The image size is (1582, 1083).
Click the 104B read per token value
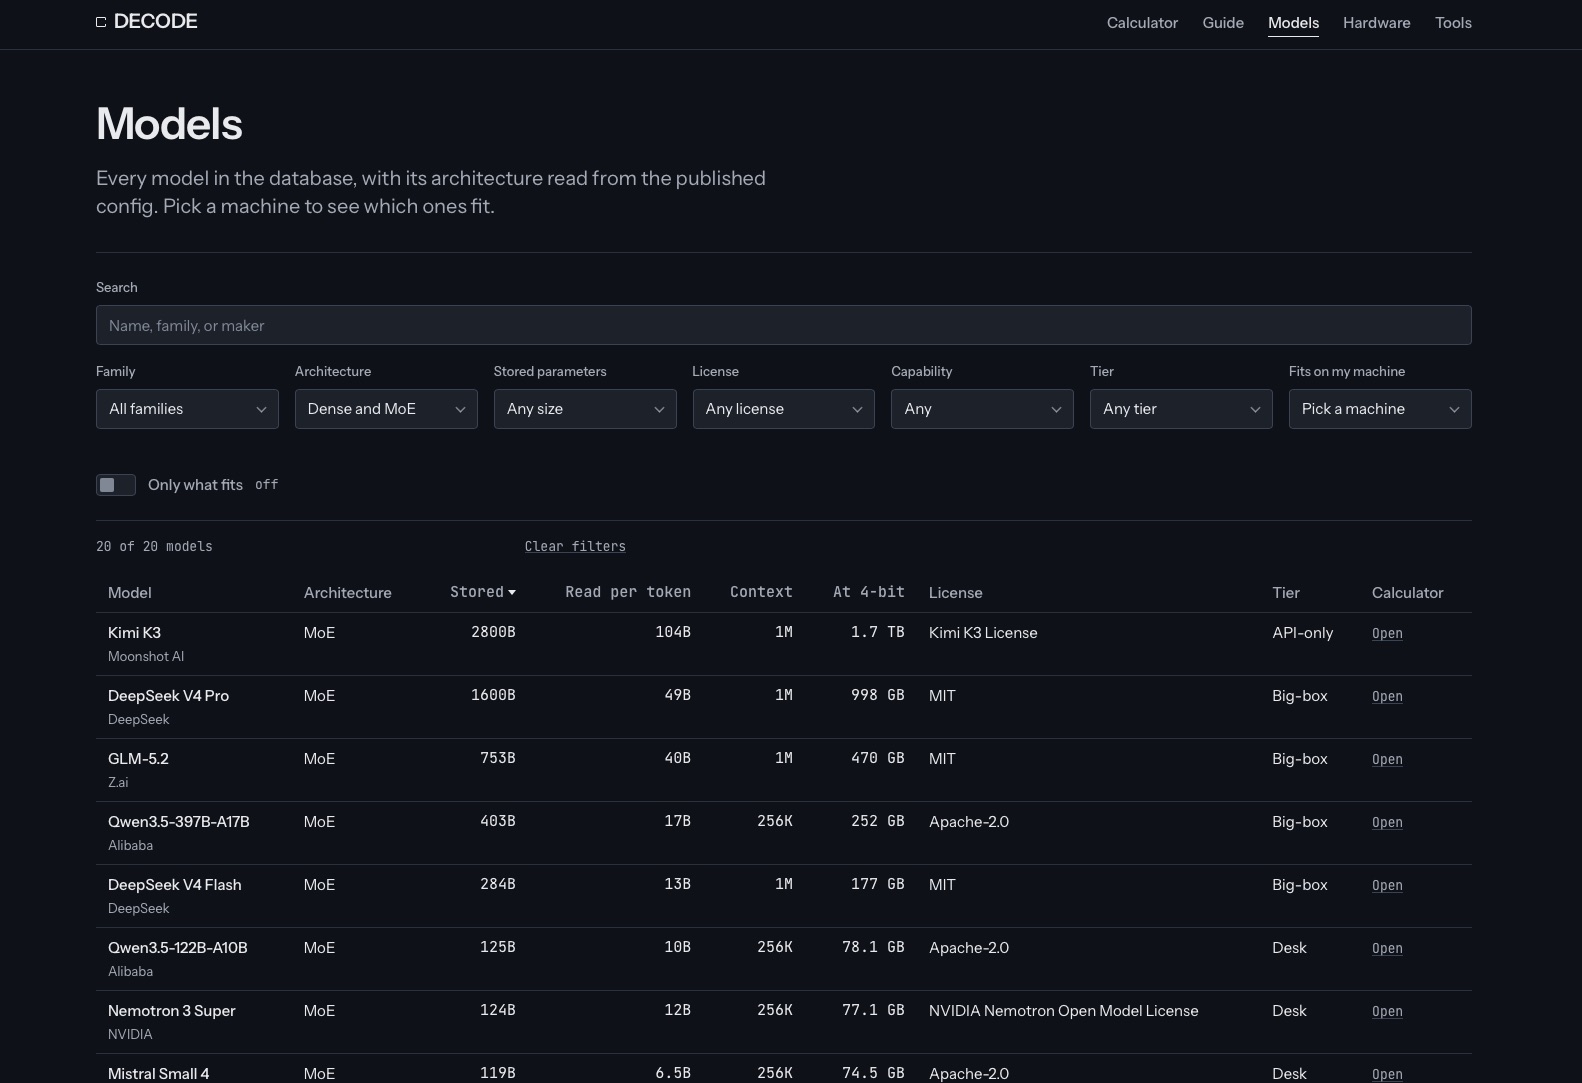coord(673,632)
